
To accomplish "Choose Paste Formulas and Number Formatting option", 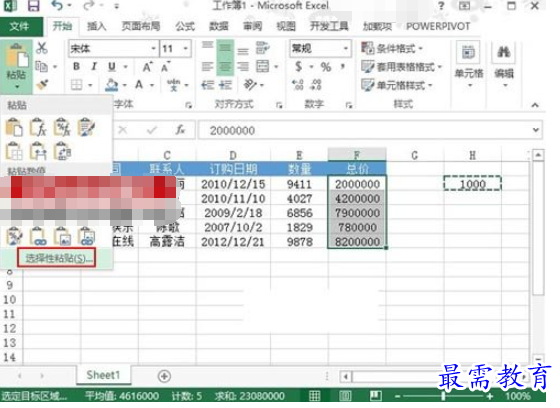I will (62, 127).
